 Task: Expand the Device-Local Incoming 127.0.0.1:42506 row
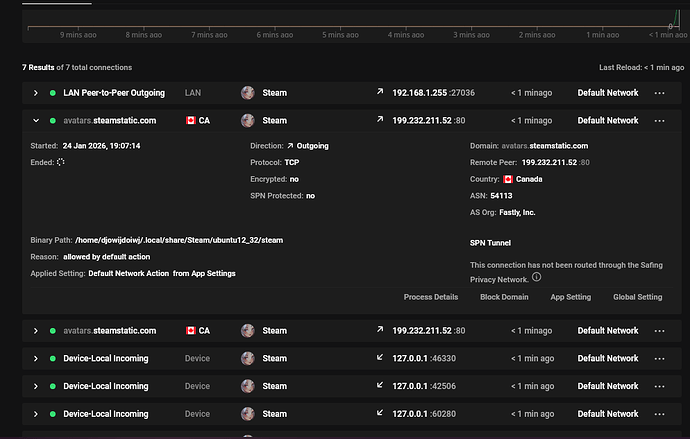36,386
